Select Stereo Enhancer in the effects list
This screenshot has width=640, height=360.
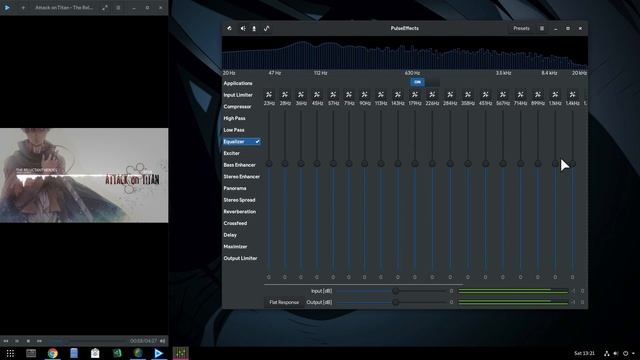tap(242, 177)
